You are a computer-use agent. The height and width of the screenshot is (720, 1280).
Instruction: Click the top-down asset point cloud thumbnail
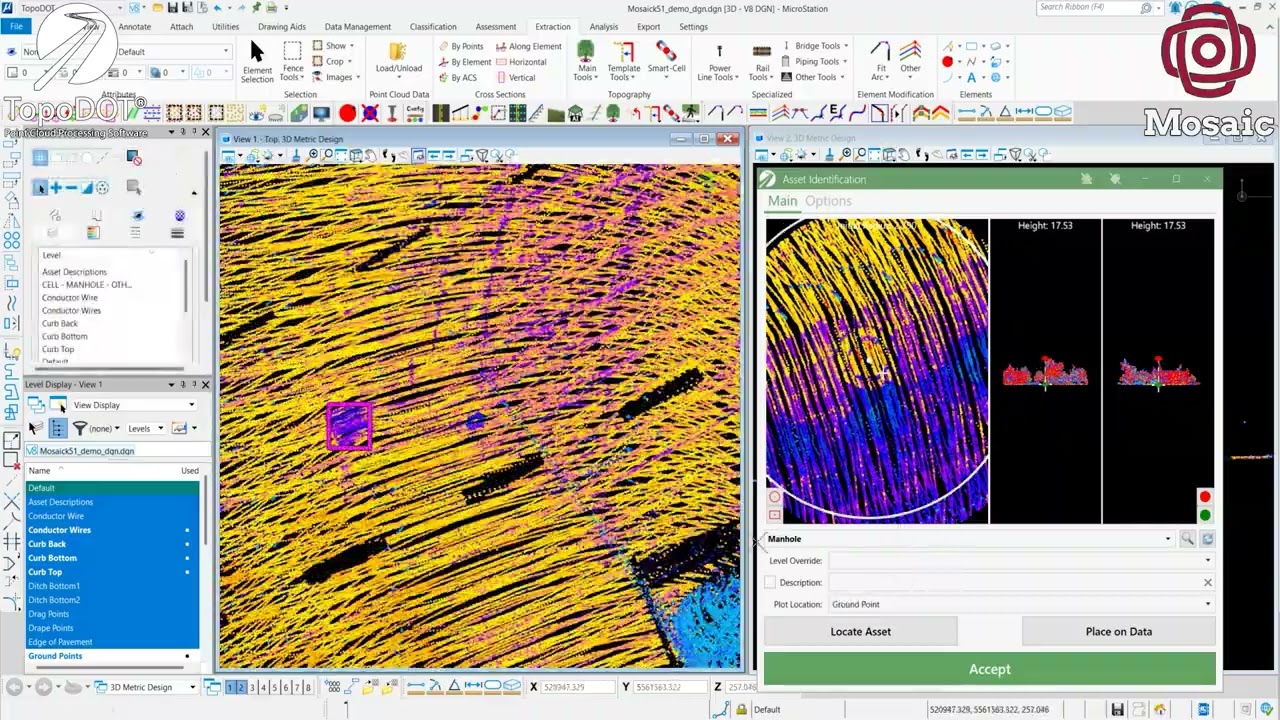click(x=877, y=371)
